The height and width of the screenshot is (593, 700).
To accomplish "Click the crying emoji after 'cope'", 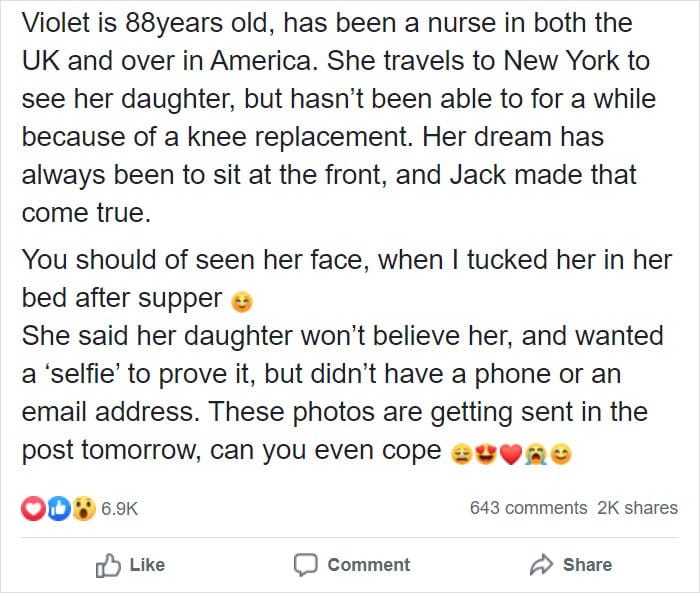I will pos(536,454).
